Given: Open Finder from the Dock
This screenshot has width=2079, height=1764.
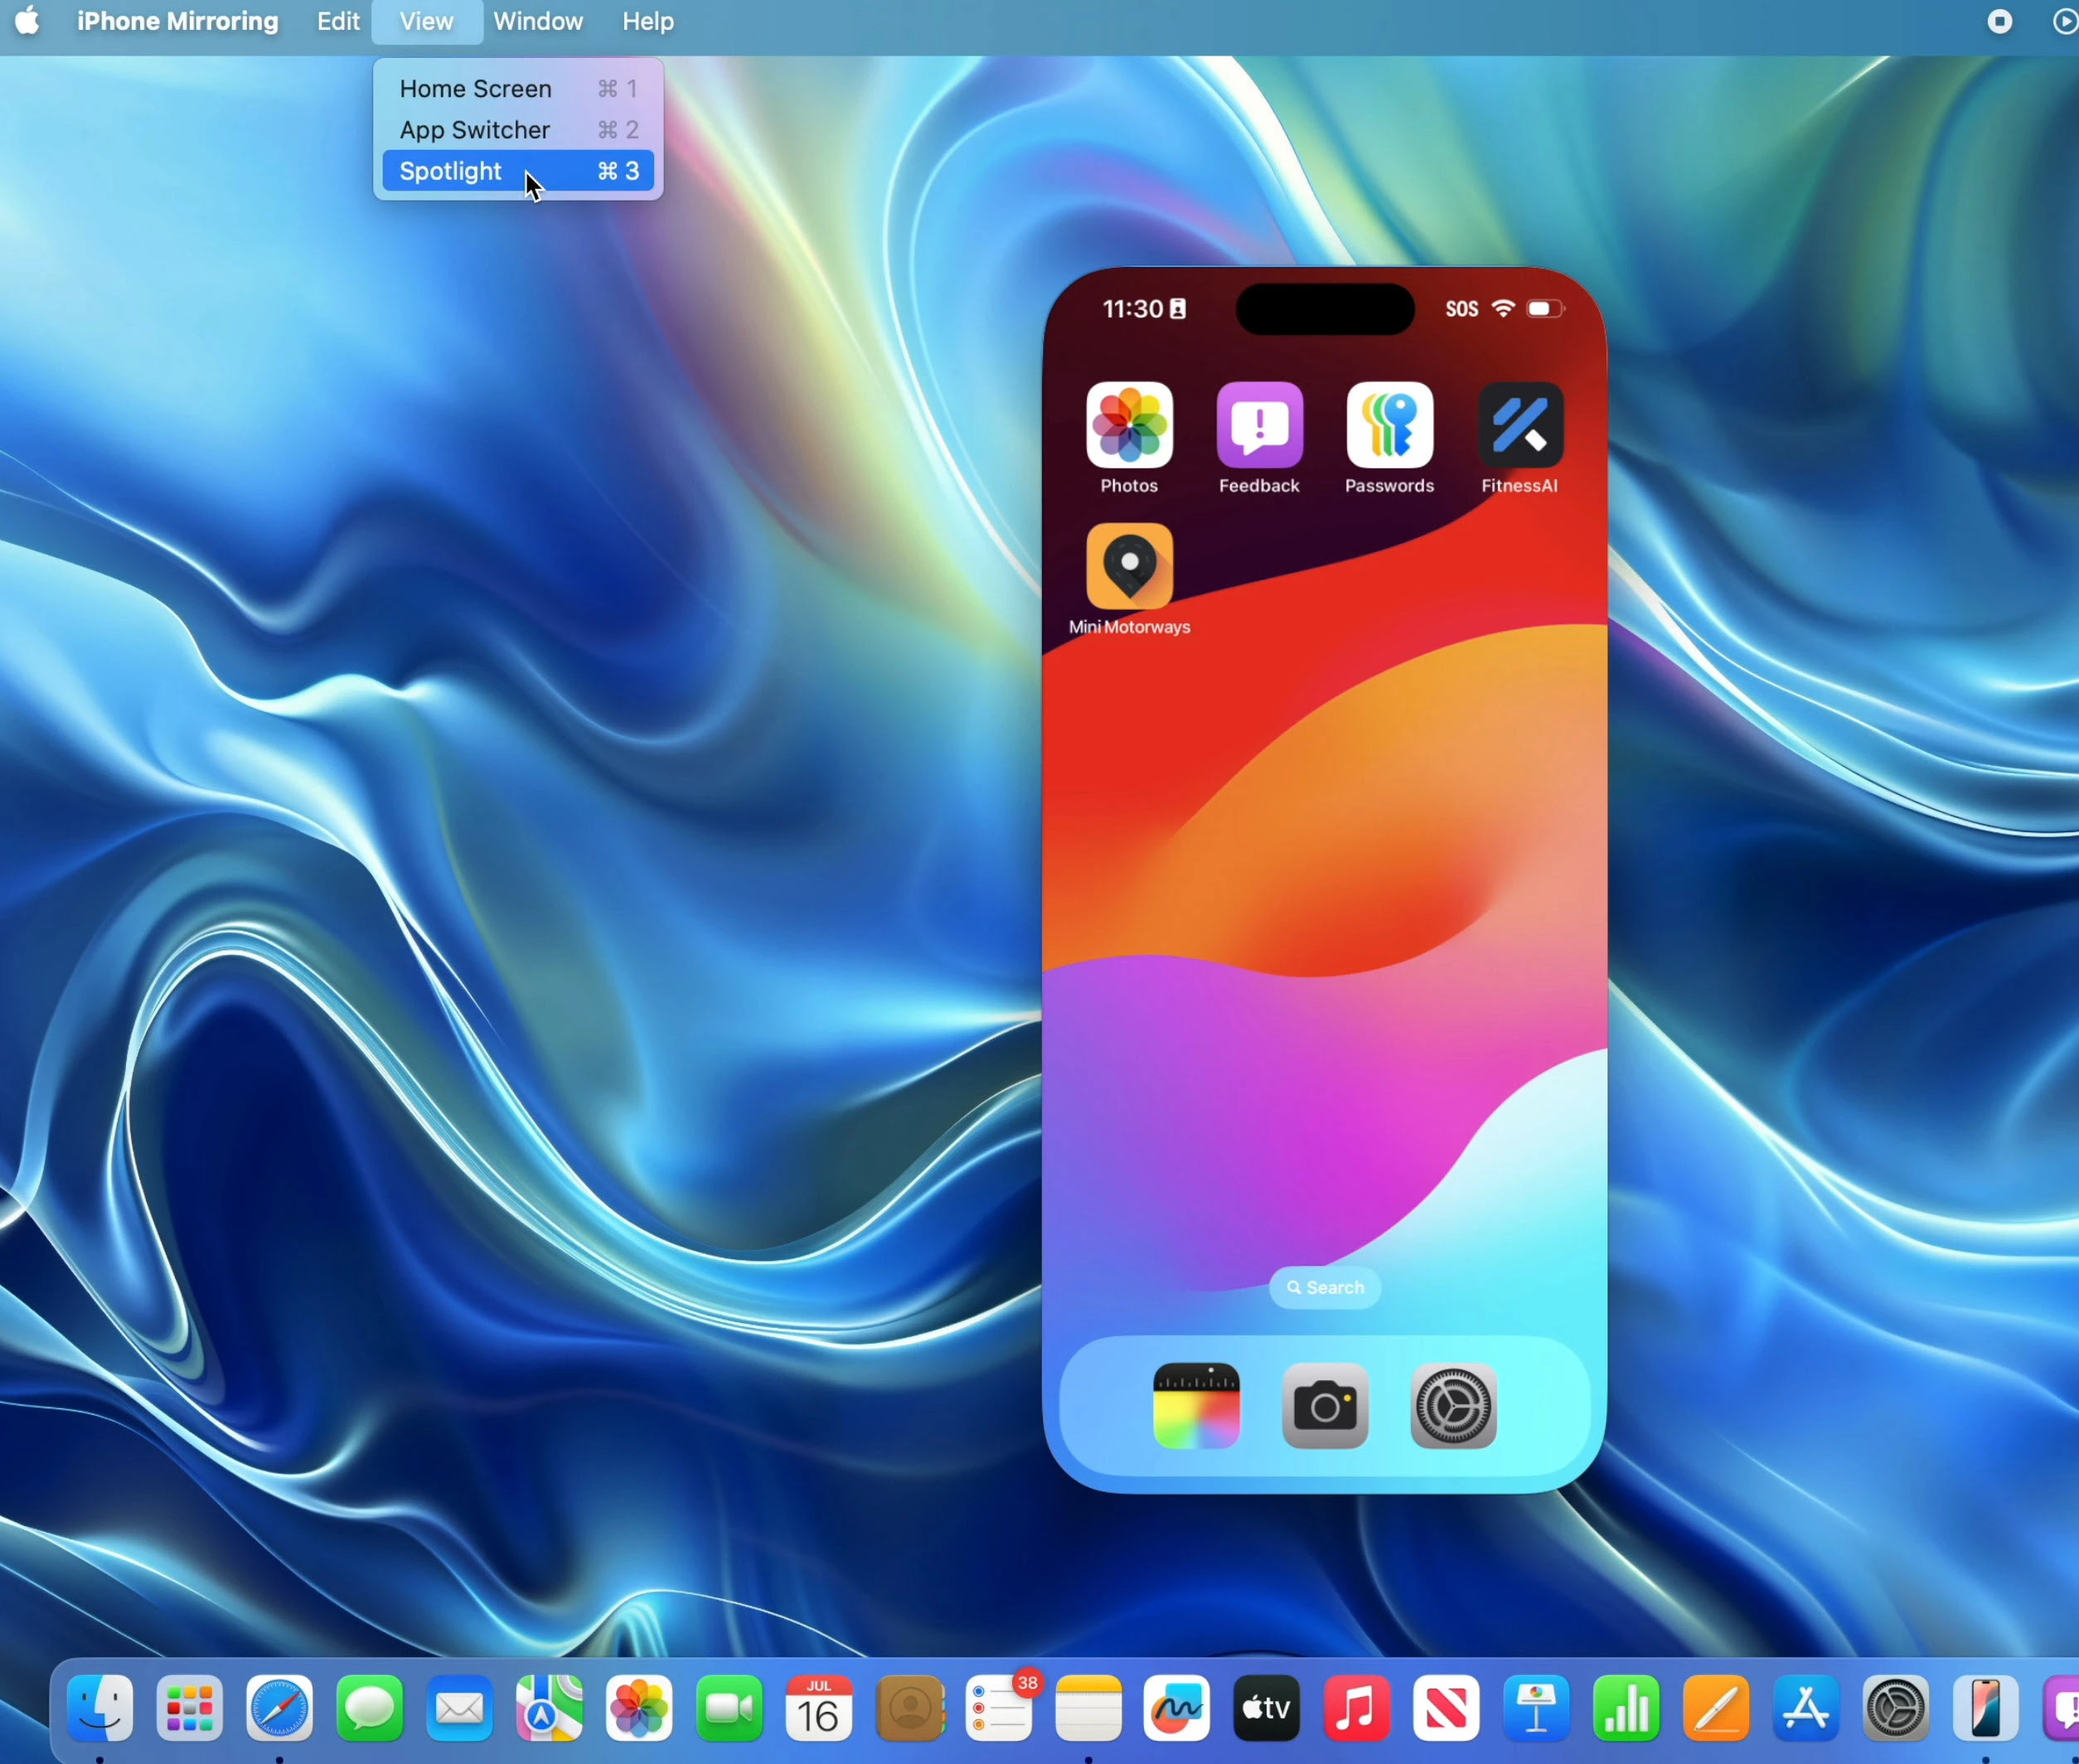Looking at the screenshot, I should coord(100,1708).
